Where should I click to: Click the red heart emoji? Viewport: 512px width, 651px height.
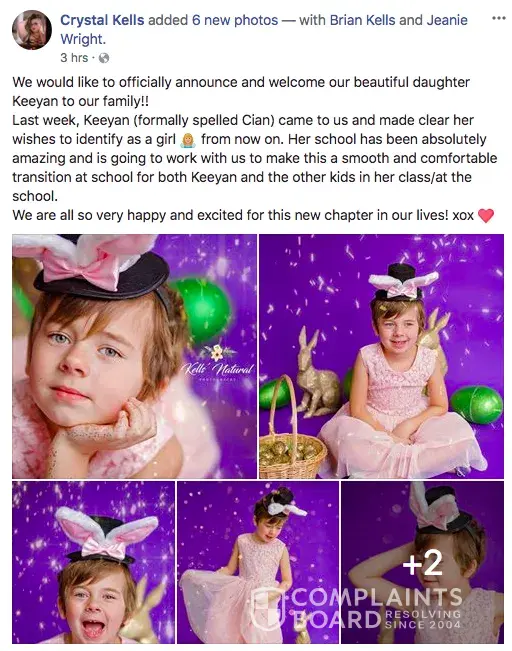(x=486, y=215)
